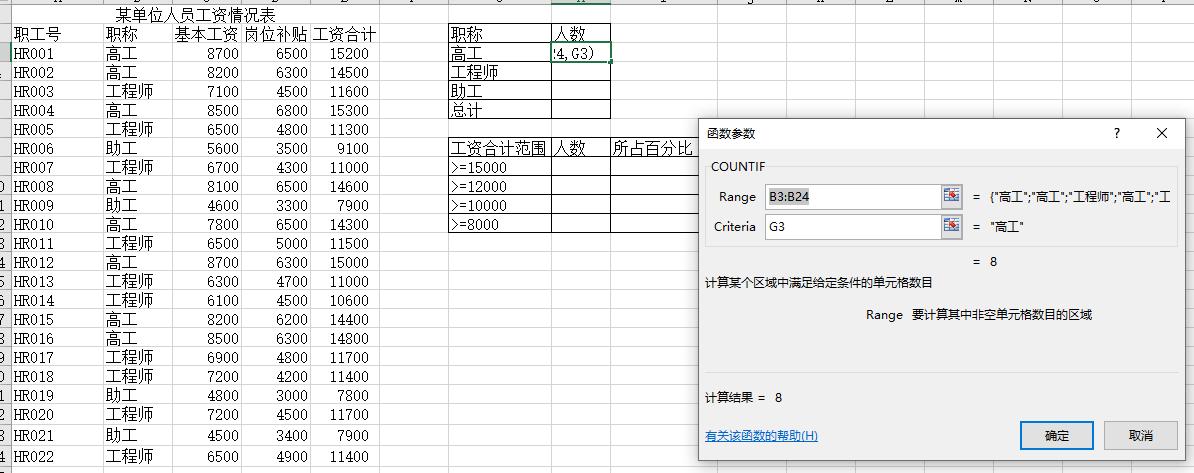Image resolution: width=1194 pixels, height=473 pixels.
Task: Cancel with the 取消 button
Action: point(1140,436)
